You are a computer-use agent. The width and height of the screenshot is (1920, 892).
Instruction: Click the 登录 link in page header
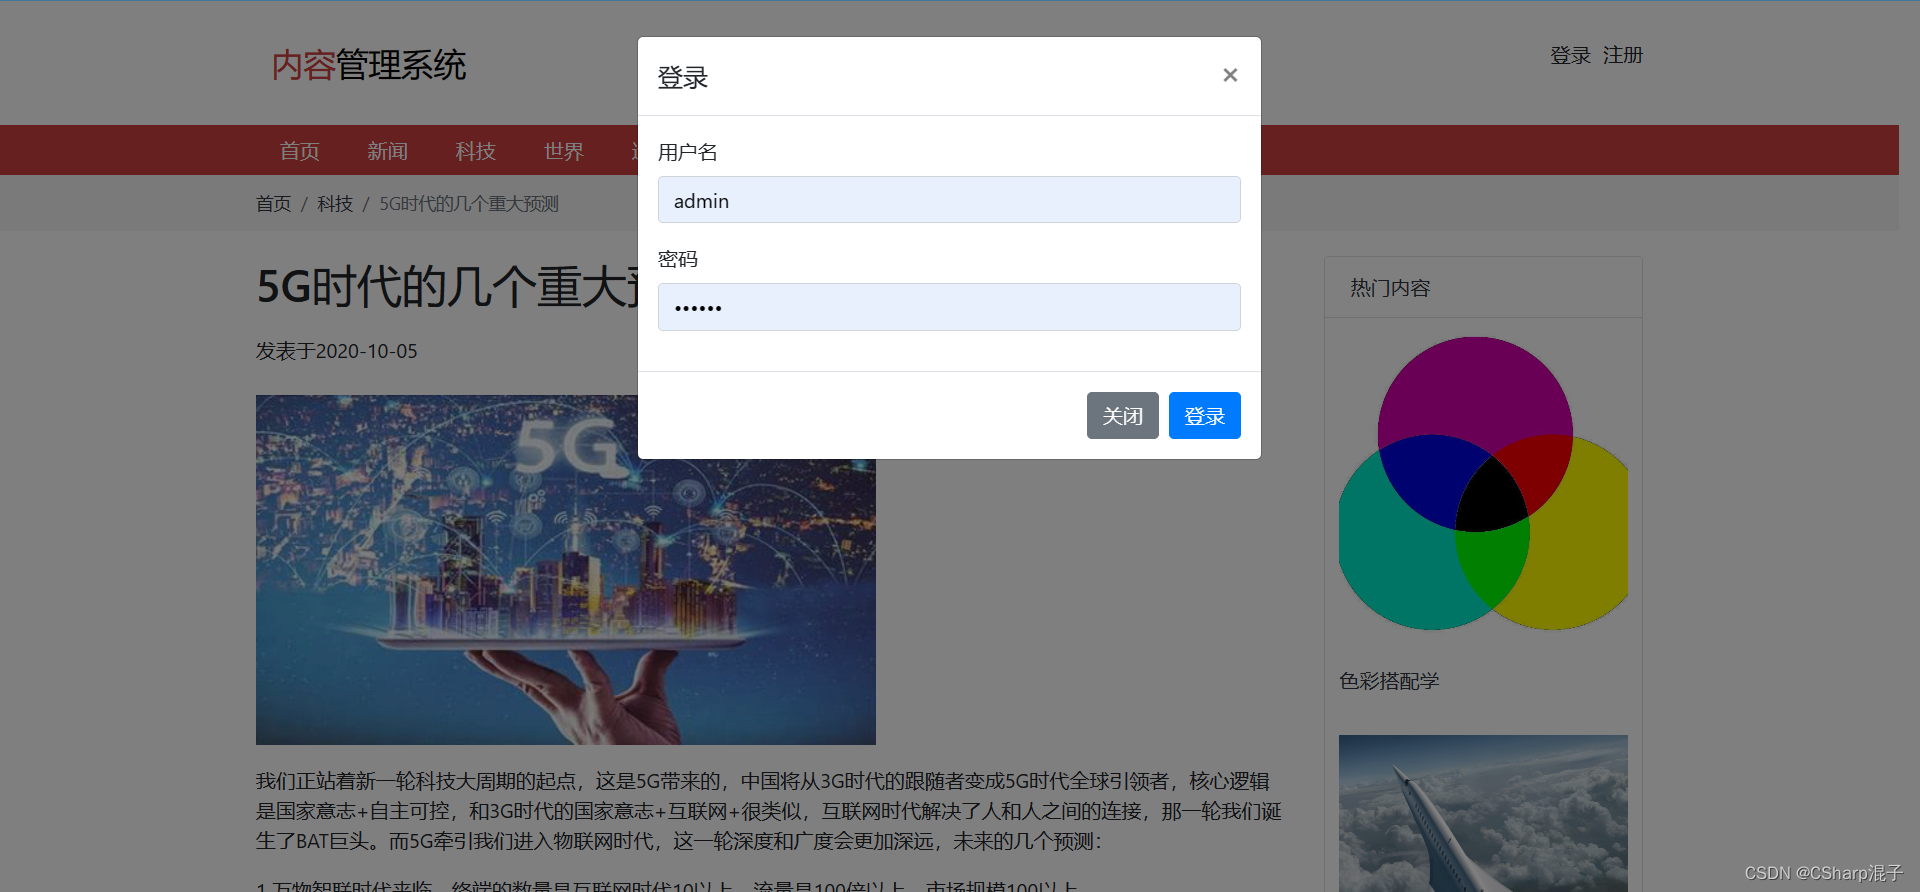click(1570, 56)
